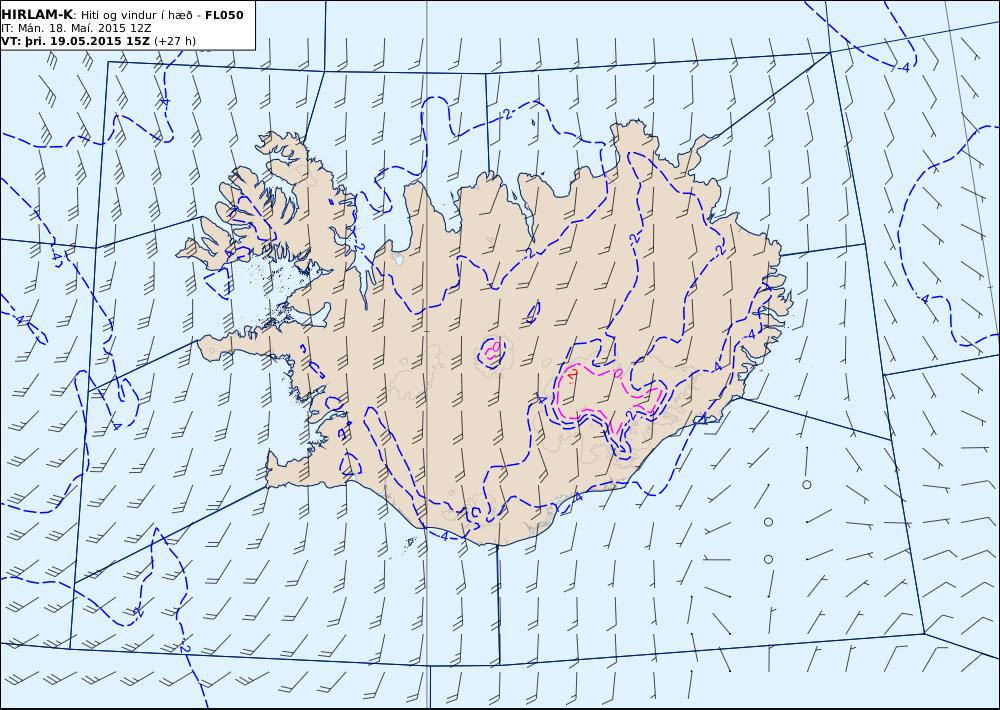Click the '(+27 h)' forecast offset text
The image size is (1000, 710).
[x=175, y=41]
